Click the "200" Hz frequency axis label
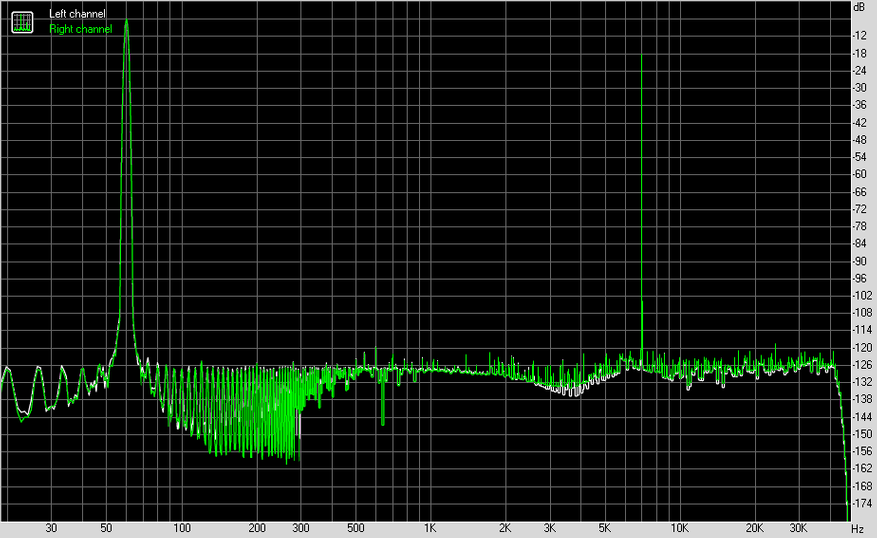 click(257, 528)
